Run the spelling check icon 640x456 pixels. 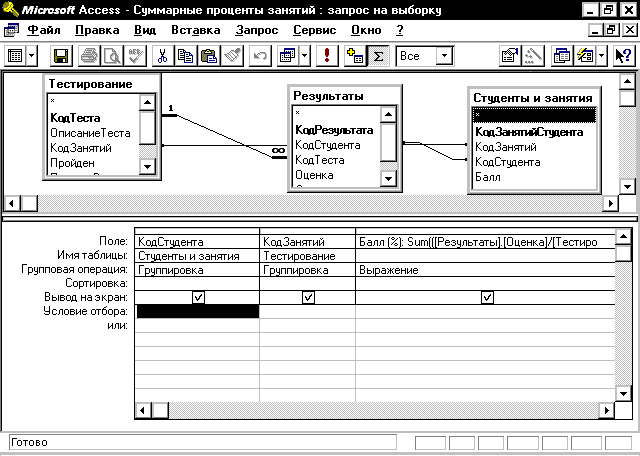tap(135, 56)
